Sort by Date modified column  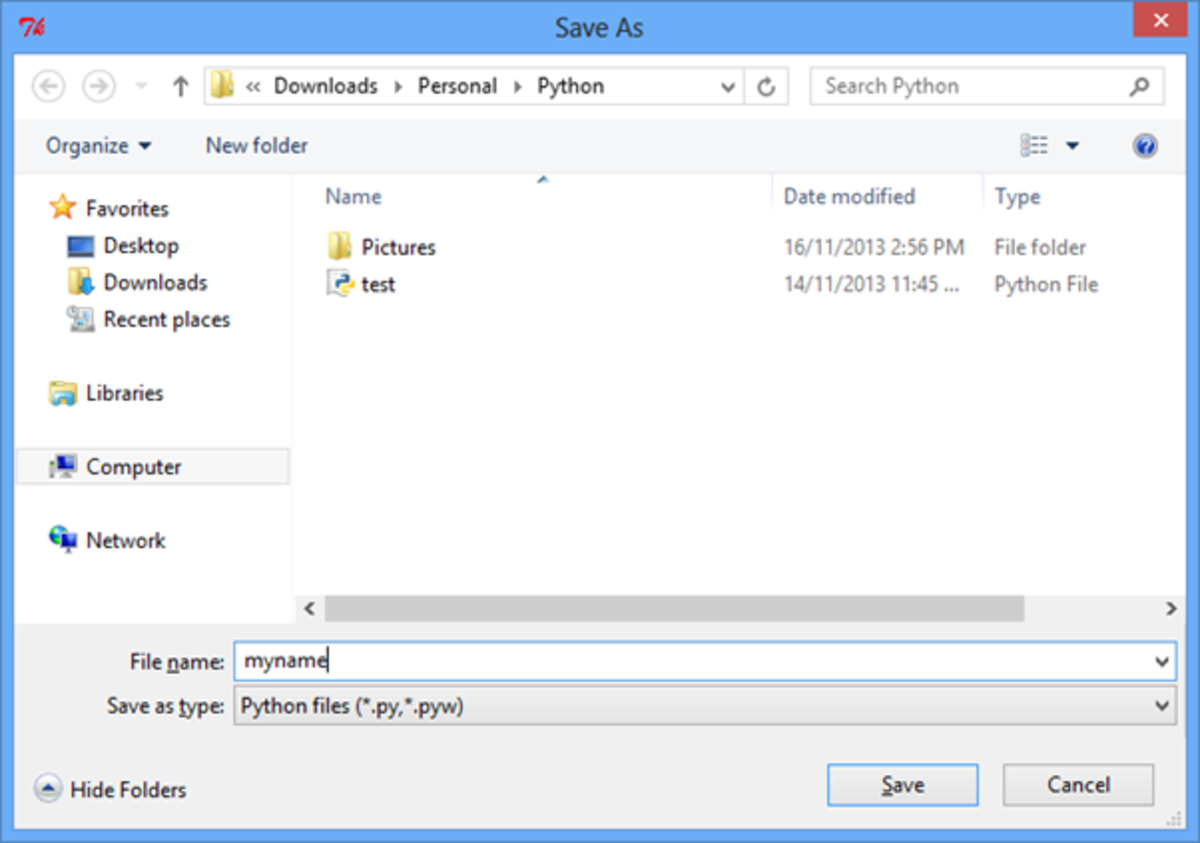(849, 196)
